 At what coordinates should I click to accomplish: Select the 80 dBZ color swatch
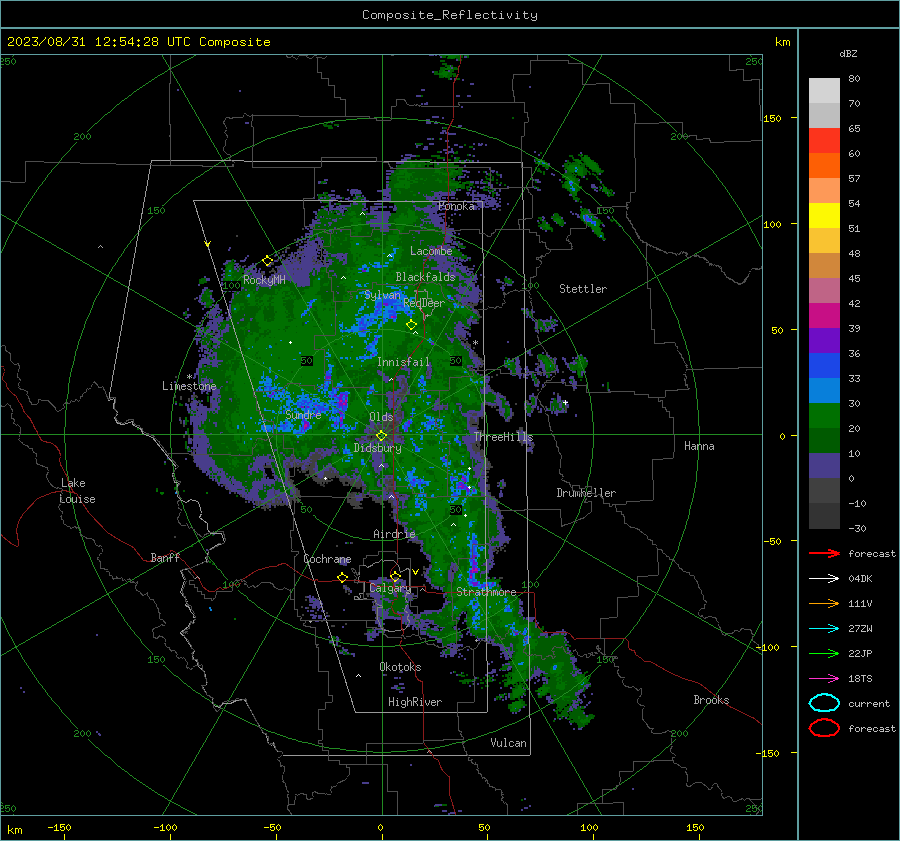[x=824, y=91]
